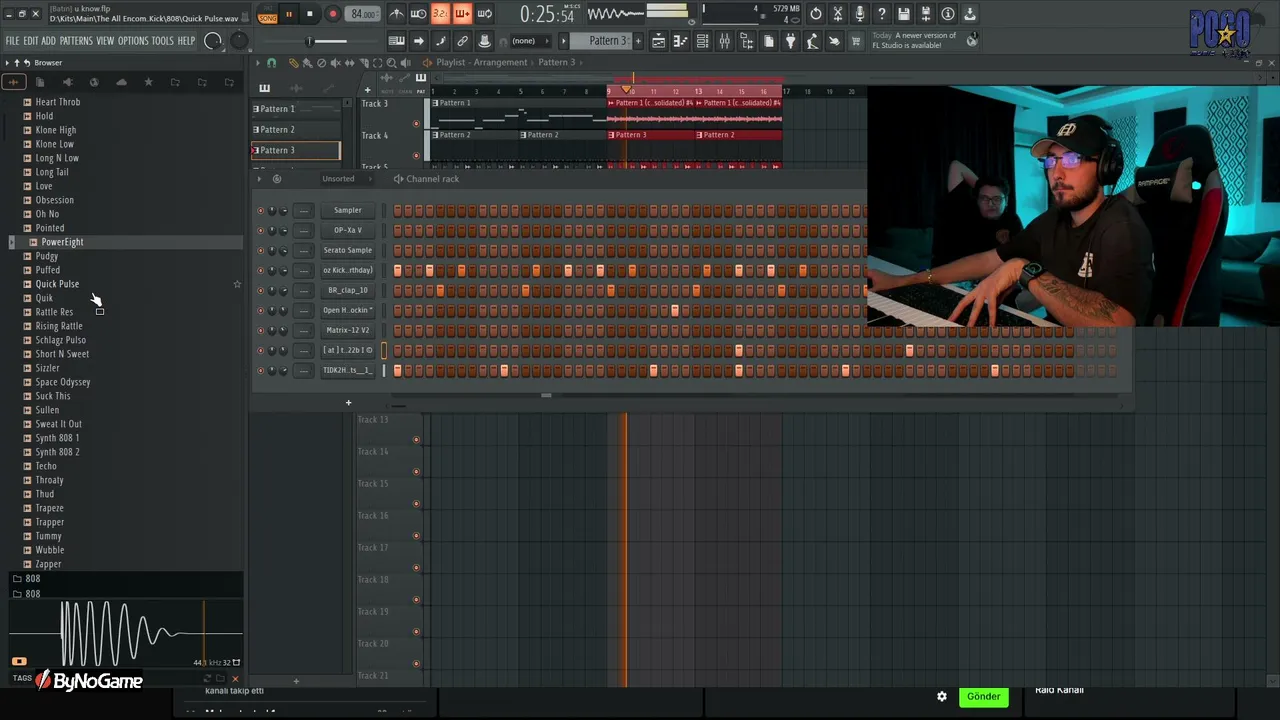Select the playlist Mute tool
Screen dimensions: 1280x720
point(335,62)
